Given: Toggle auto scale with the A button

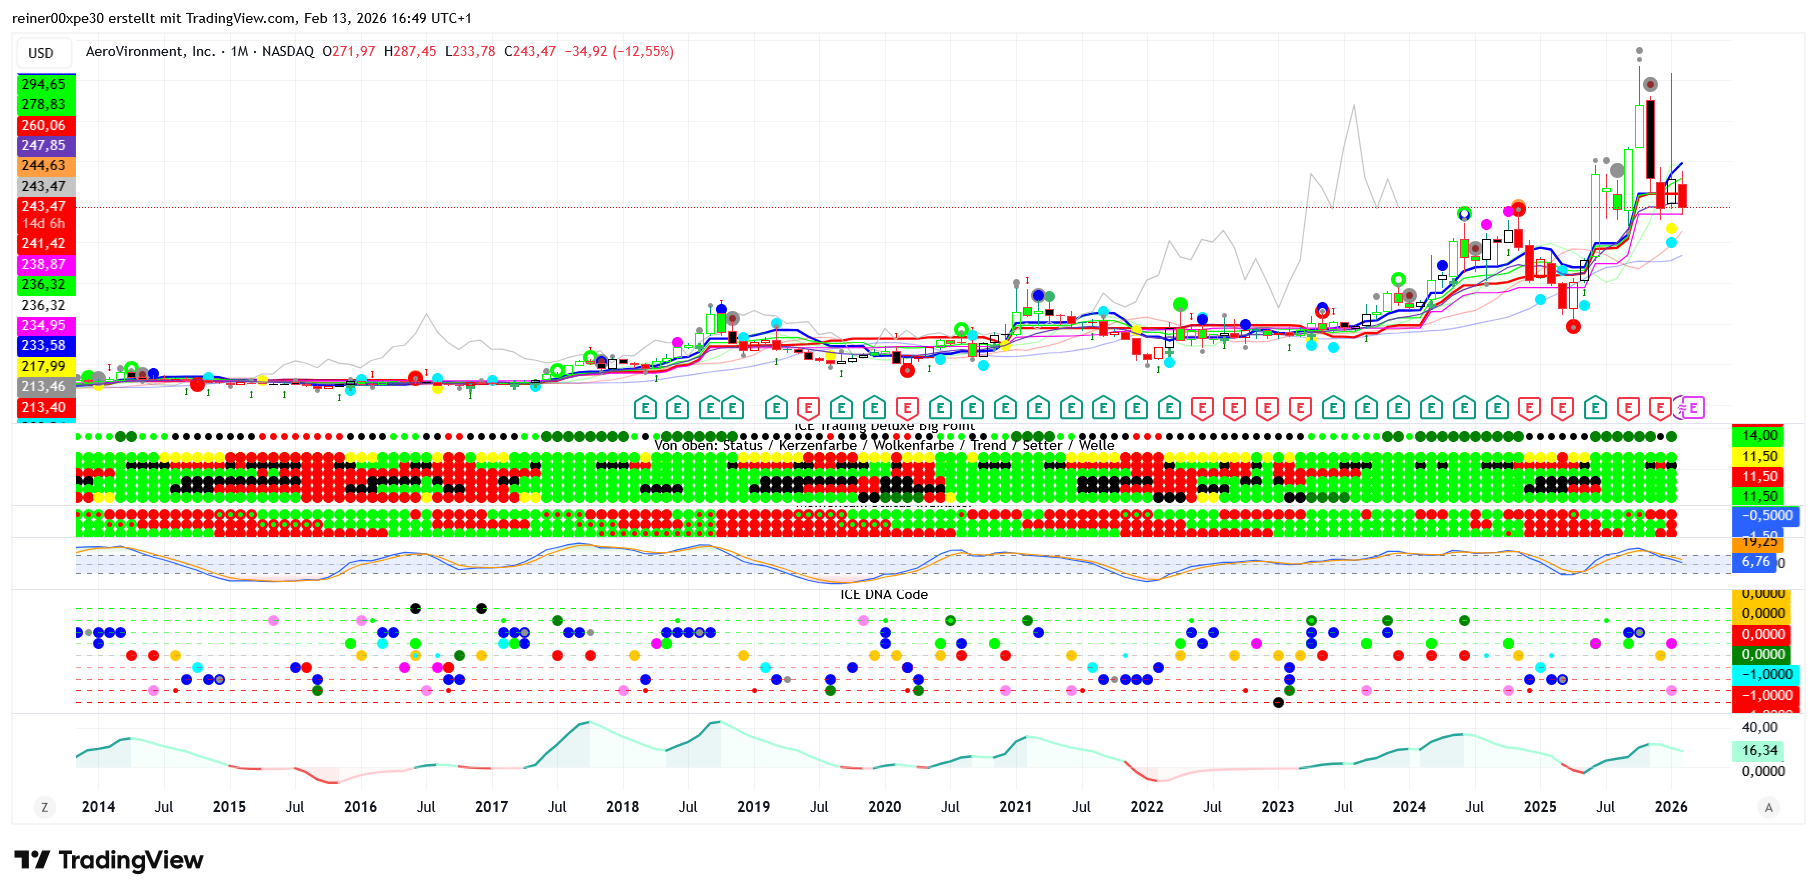Looking at the screenshot, I should [1769, 808].
